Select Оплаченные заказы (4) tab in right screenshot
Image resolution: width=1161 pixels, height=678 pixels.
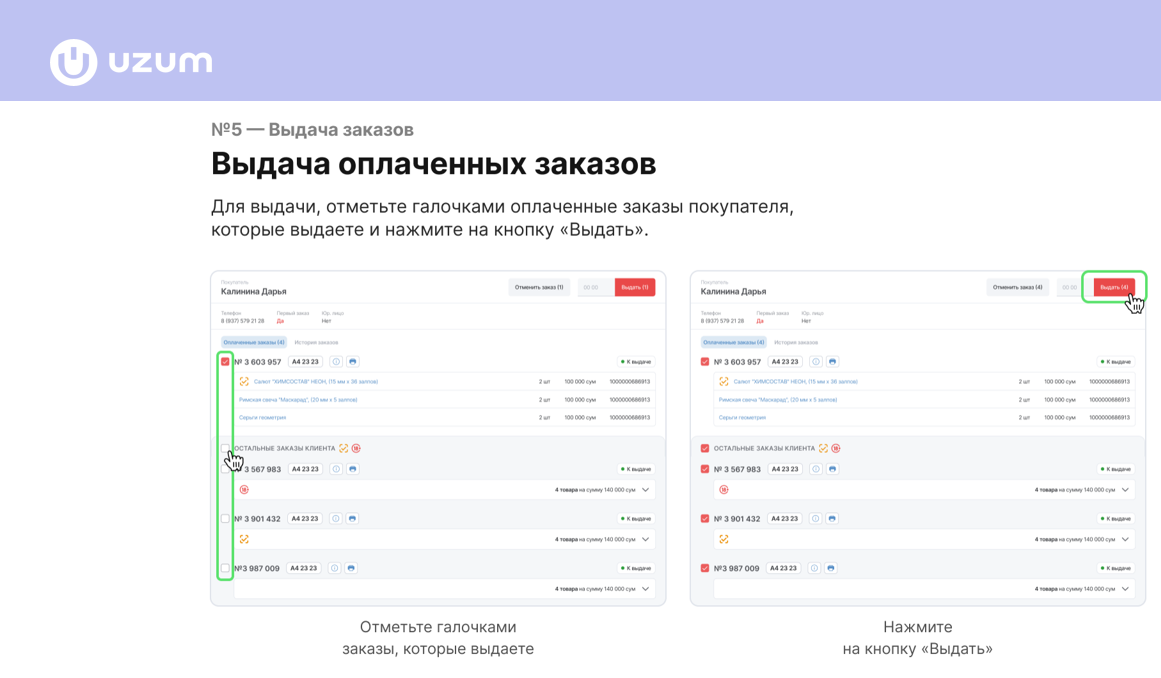click(x=734, y=343)
